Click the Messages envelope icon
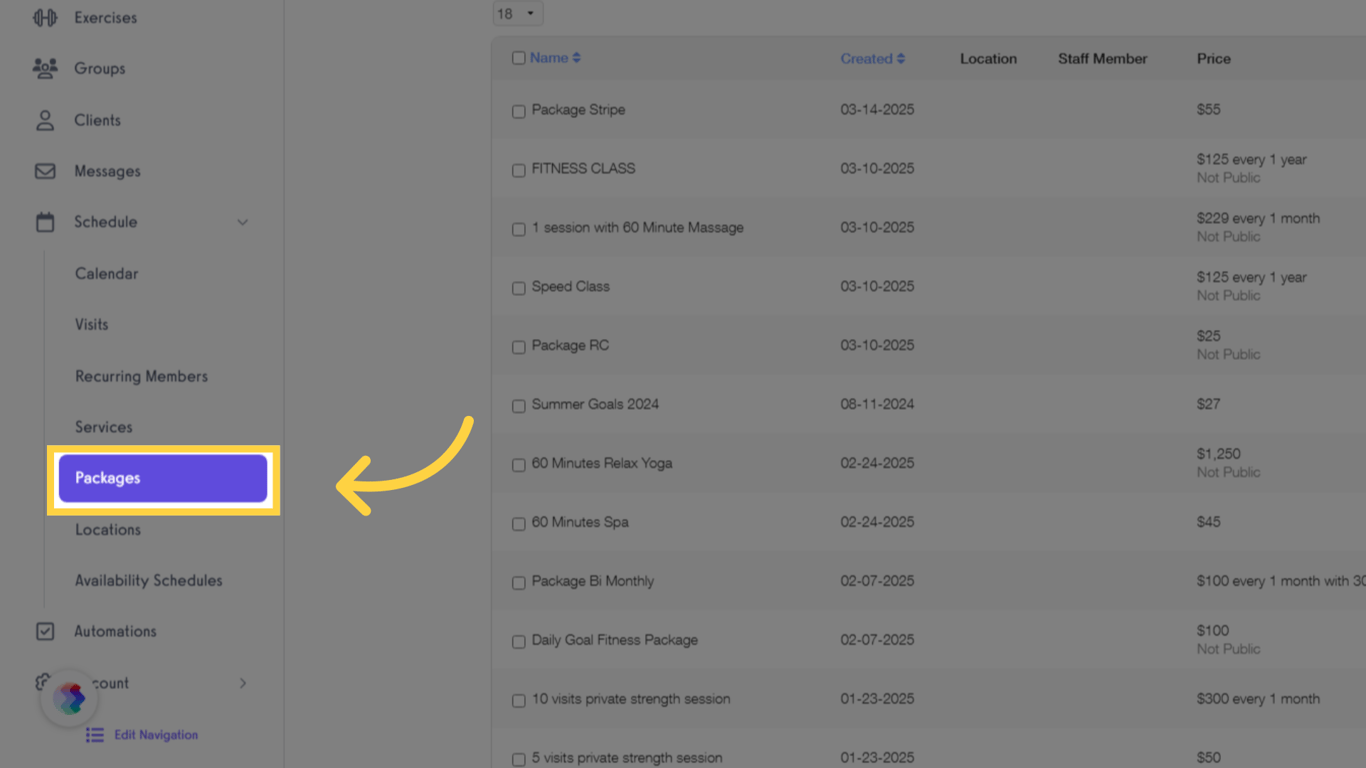Viewport: 1366px width, 768px height. [x=45, y=171]
